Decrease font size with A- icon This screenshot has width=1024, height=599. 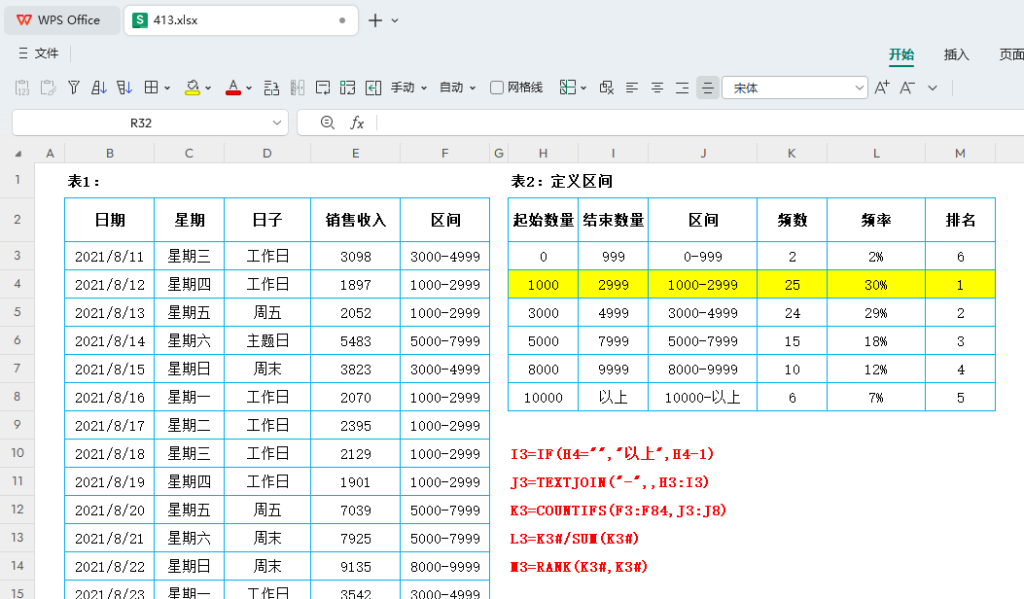[907, 88]
